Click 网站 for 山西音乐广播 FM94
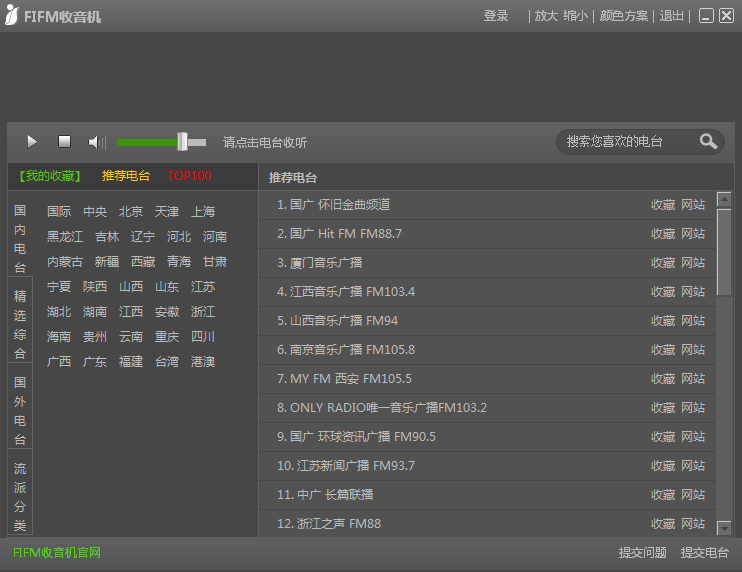The width and height of the screenshot is (742, 572). pyautogui.click(x=693, y=321)
